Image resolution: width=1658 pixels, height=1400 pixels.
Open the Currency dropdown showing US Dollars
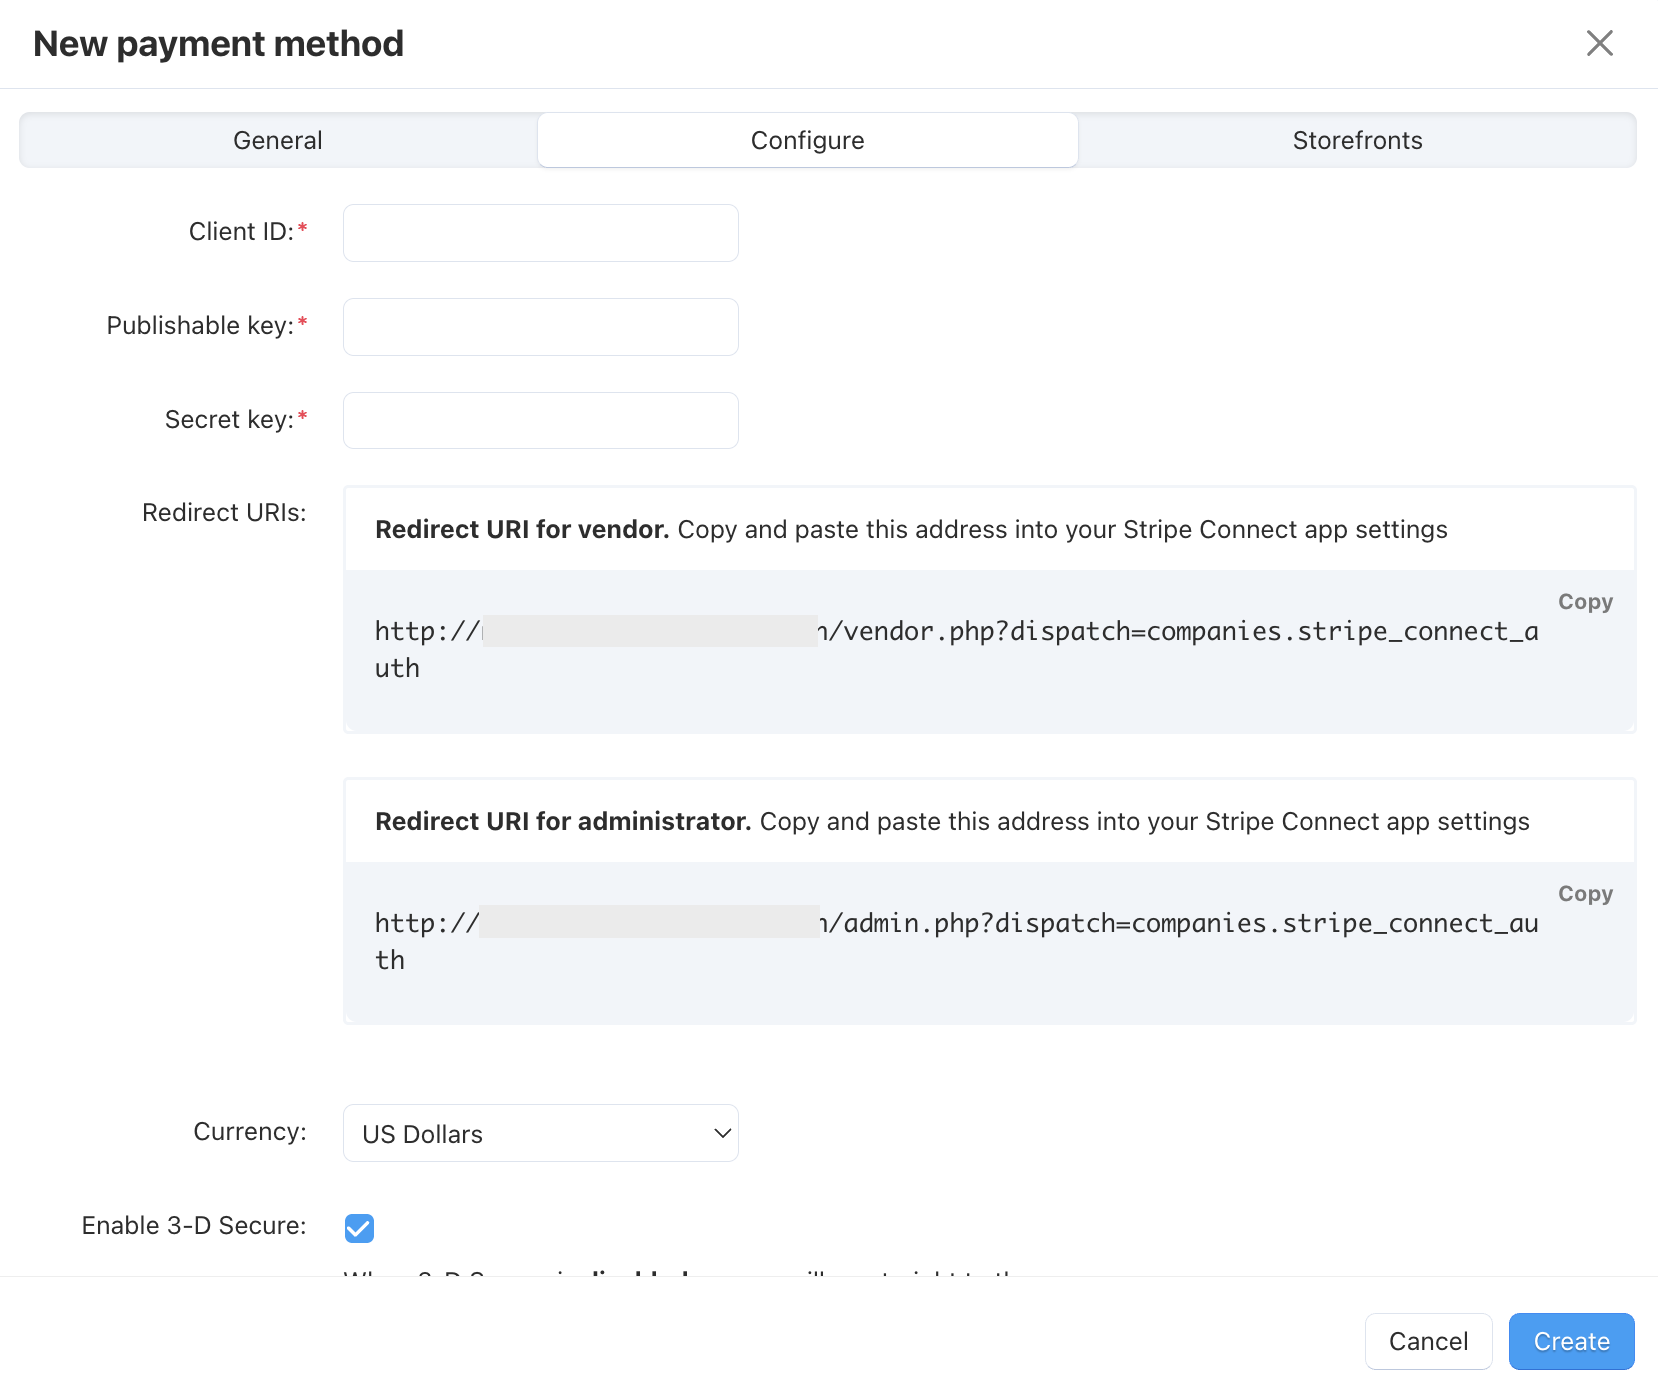(x=541, y=1133)
